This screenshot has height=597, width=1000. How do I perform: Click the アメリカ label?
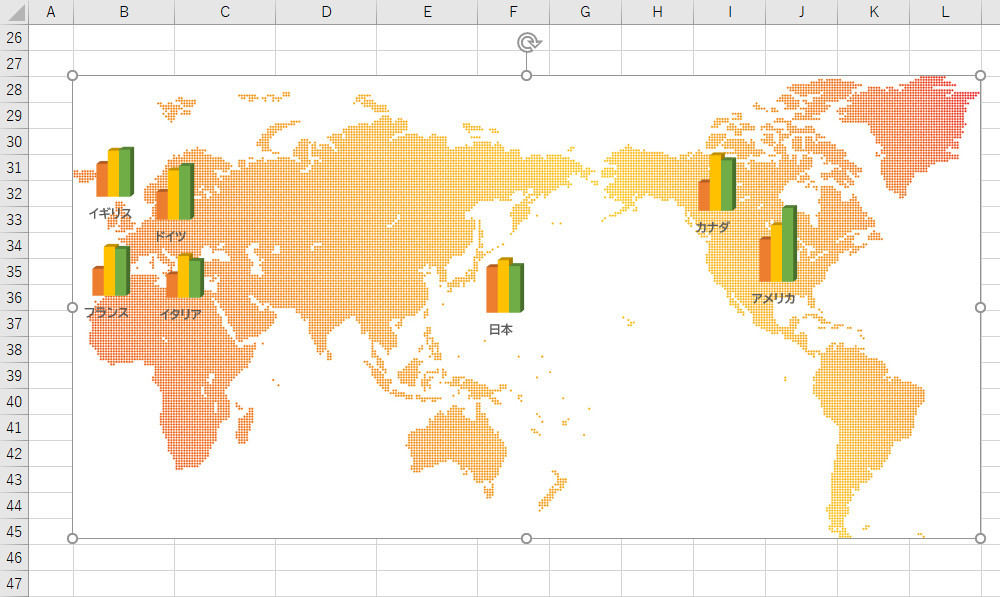(773, 298)
